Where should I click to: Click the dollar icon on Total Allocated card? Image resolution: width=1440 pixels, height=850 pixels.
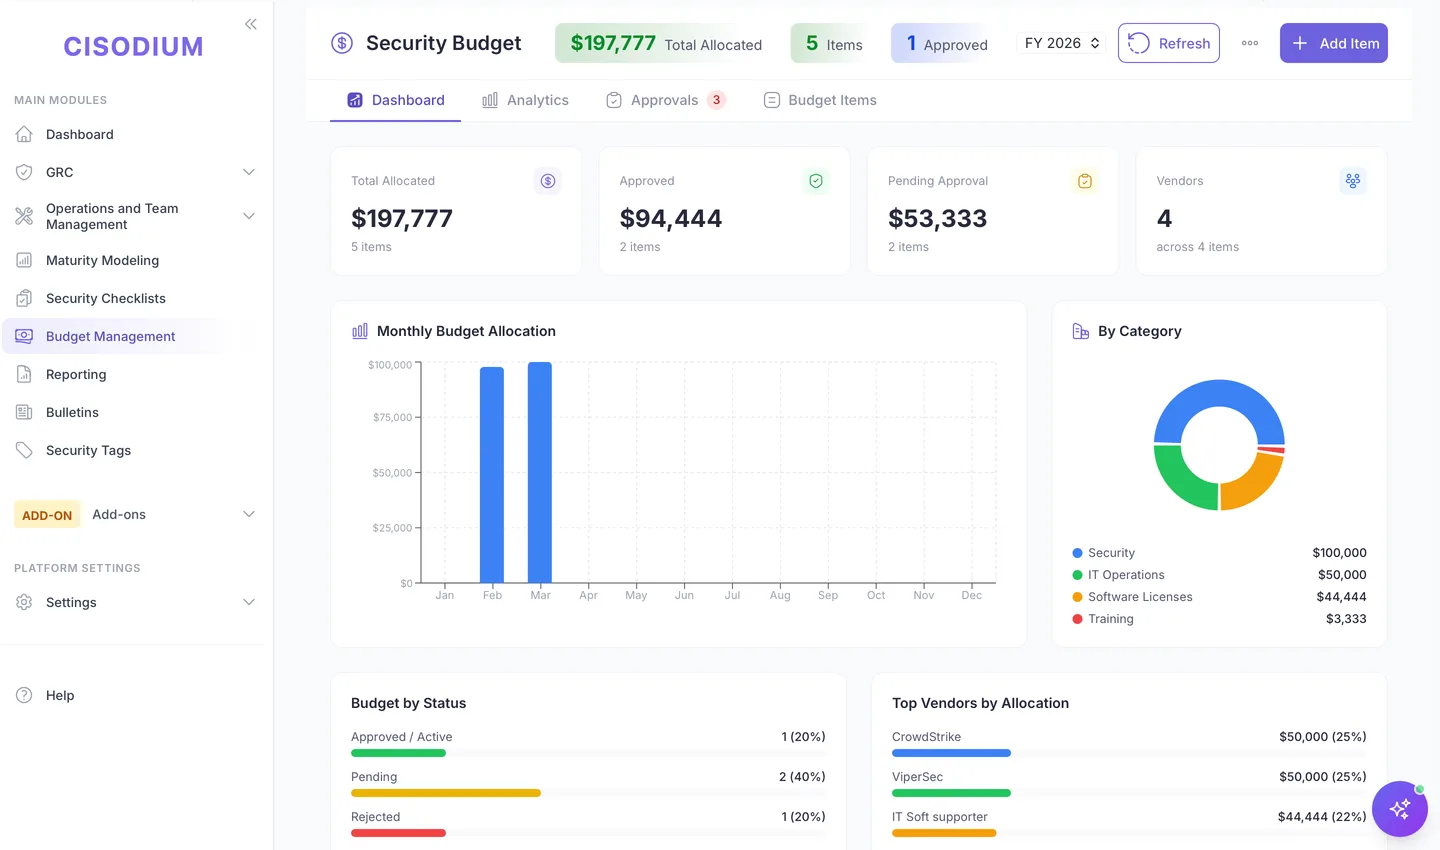548,181
